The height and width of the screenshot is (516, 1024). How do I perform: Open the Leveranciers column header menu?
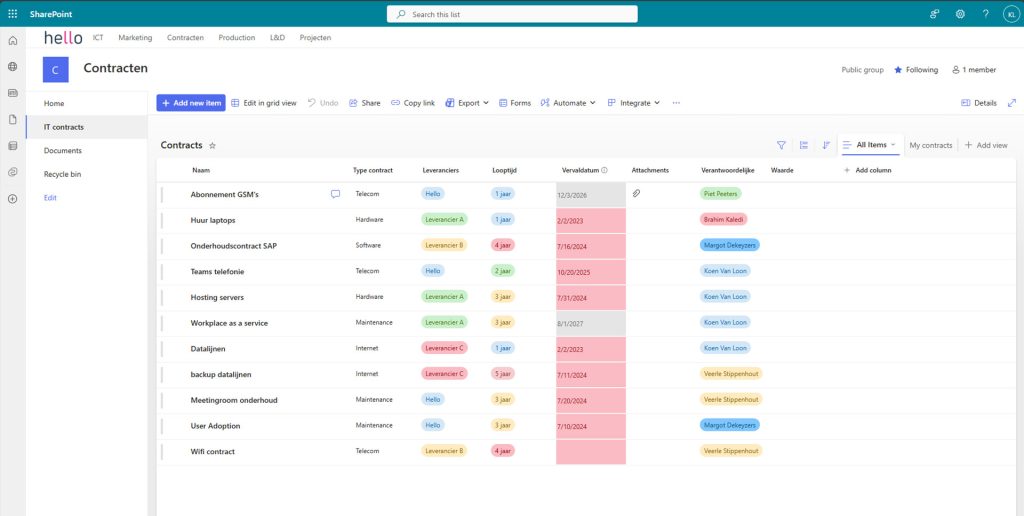tap(441, 170)
